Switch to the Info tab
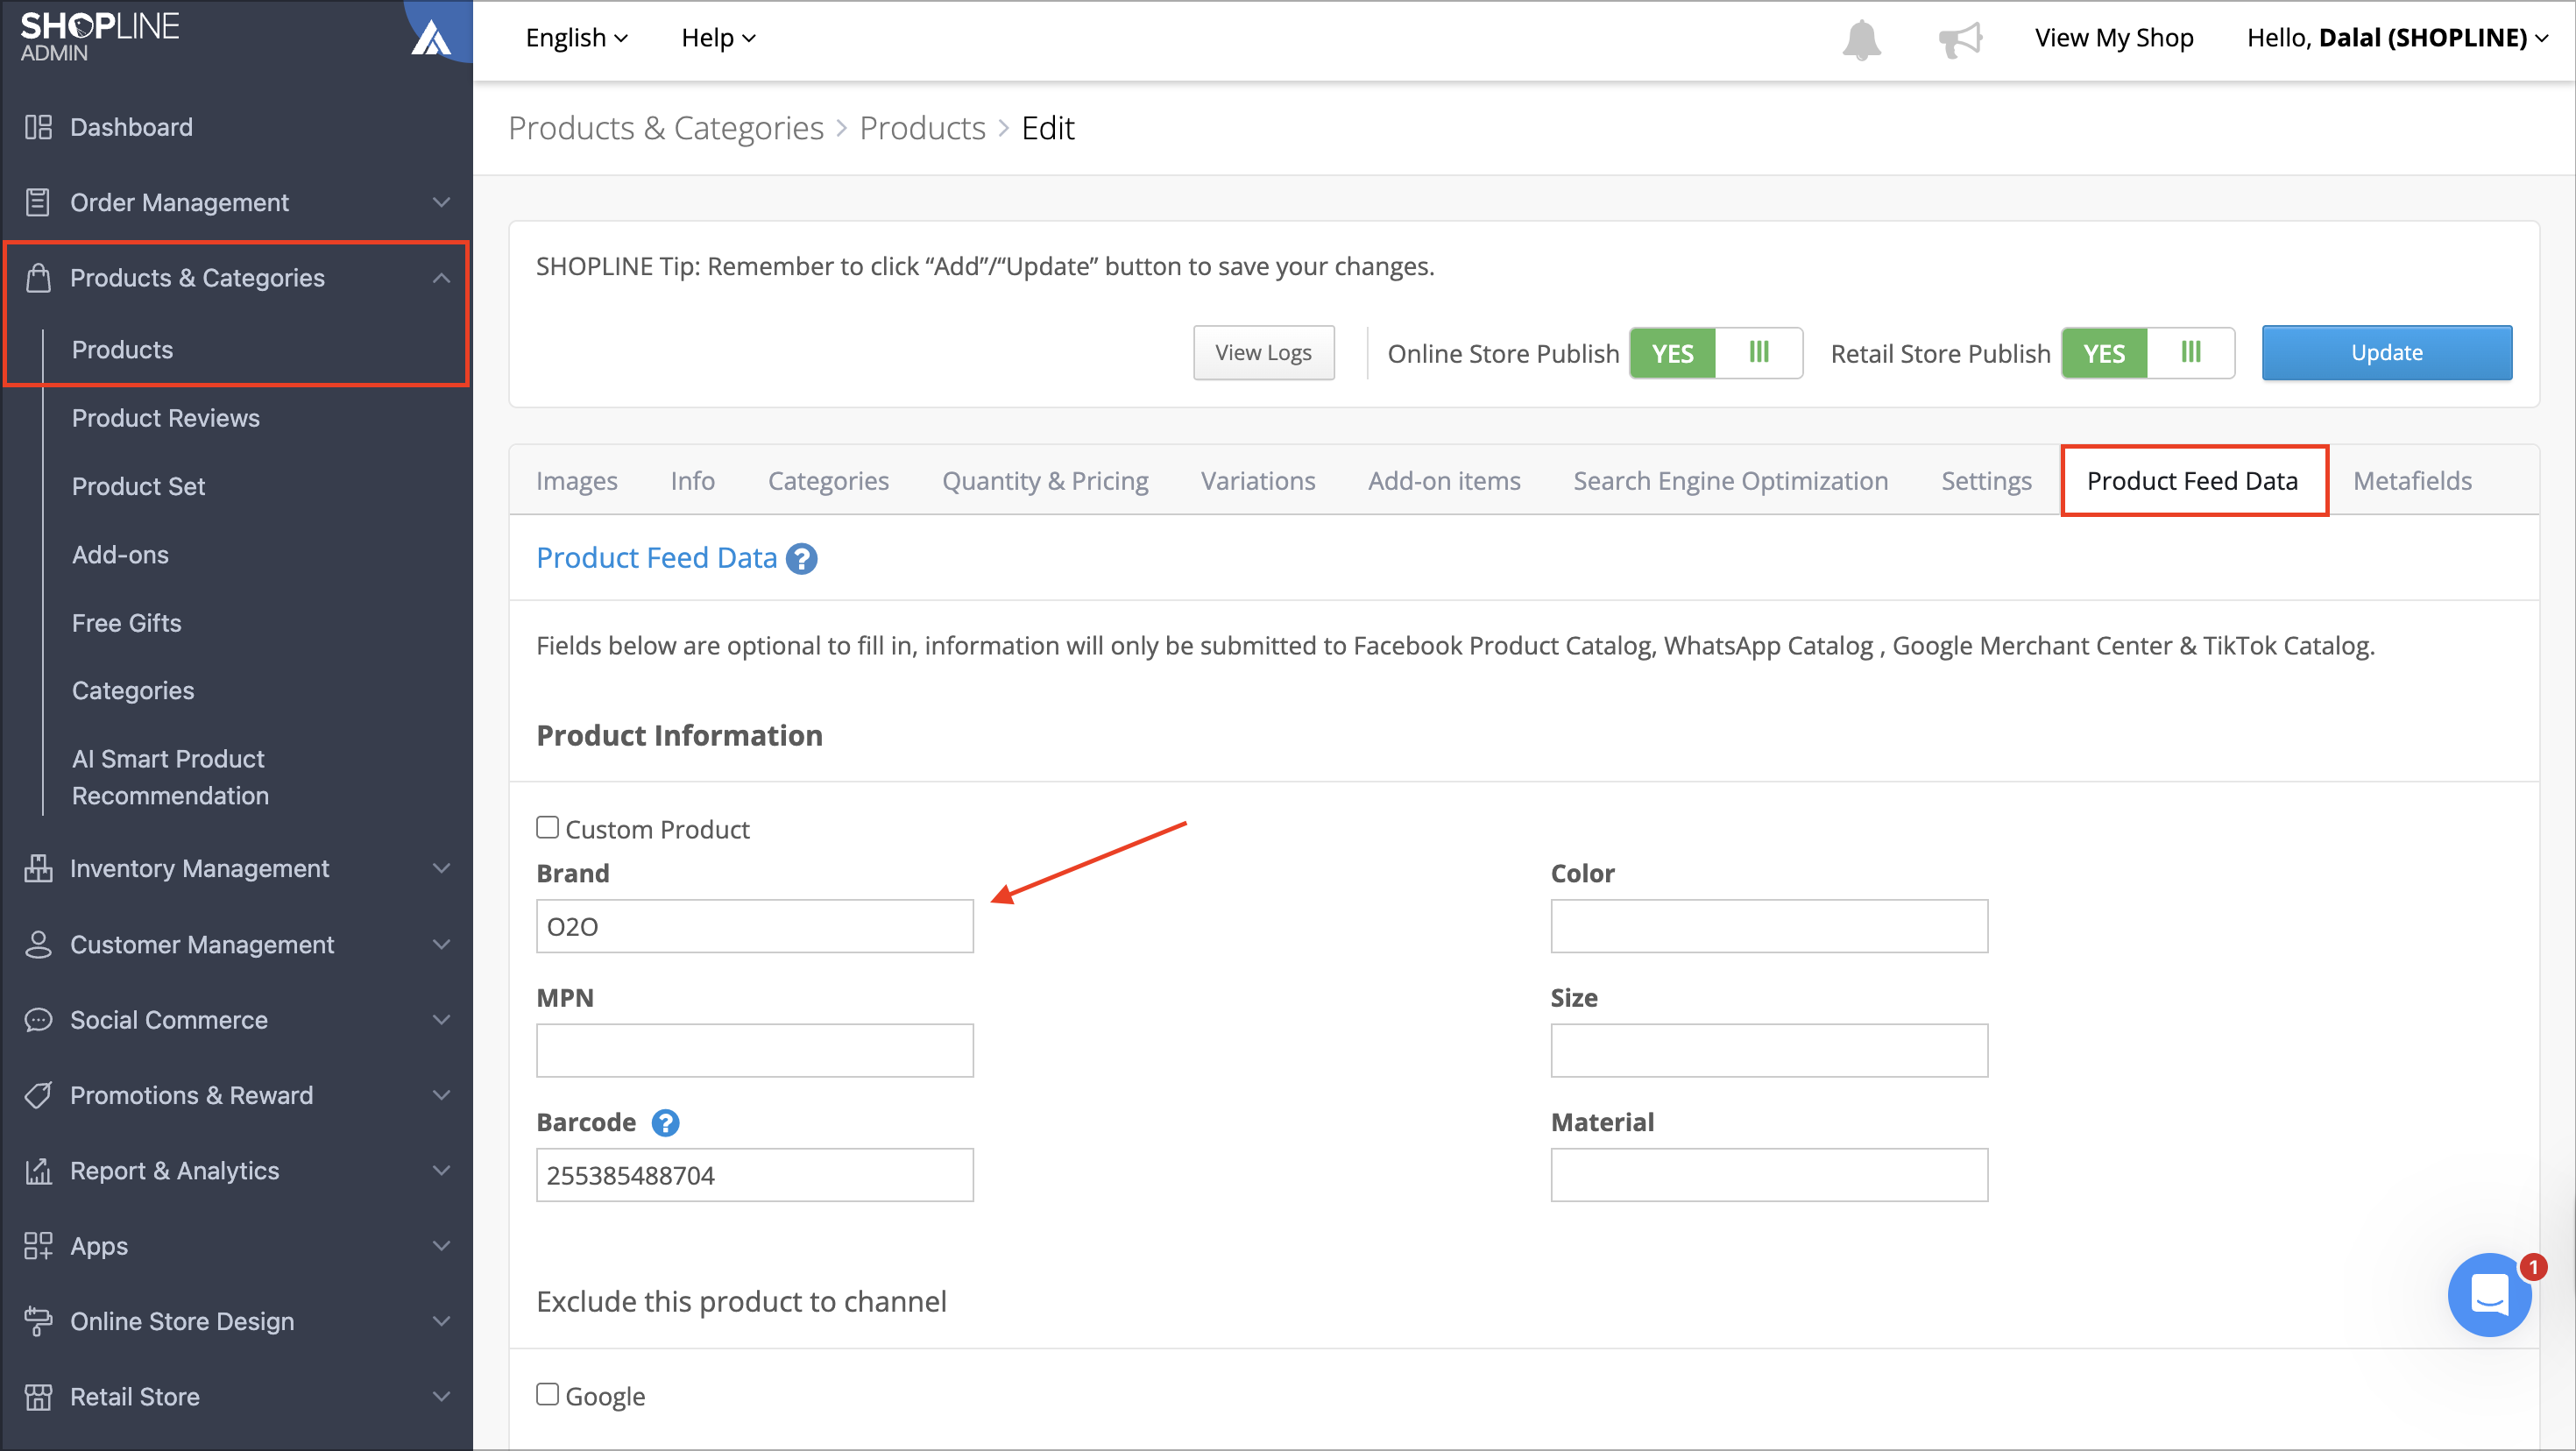 pos(693,481)
